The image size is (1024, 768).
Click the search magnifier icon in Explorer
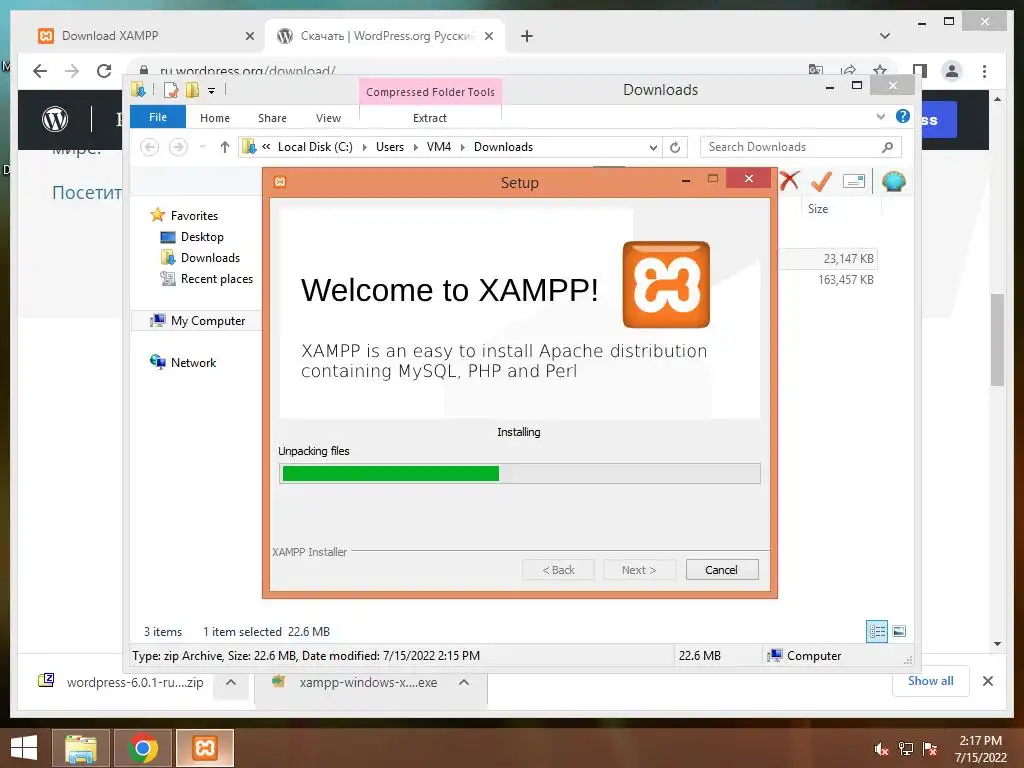coord(888,147)
